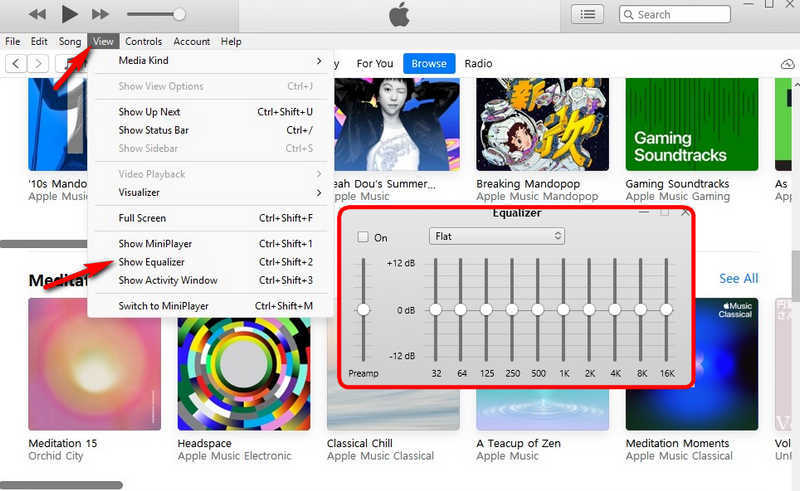Click the Search input field

pos(674,14)
